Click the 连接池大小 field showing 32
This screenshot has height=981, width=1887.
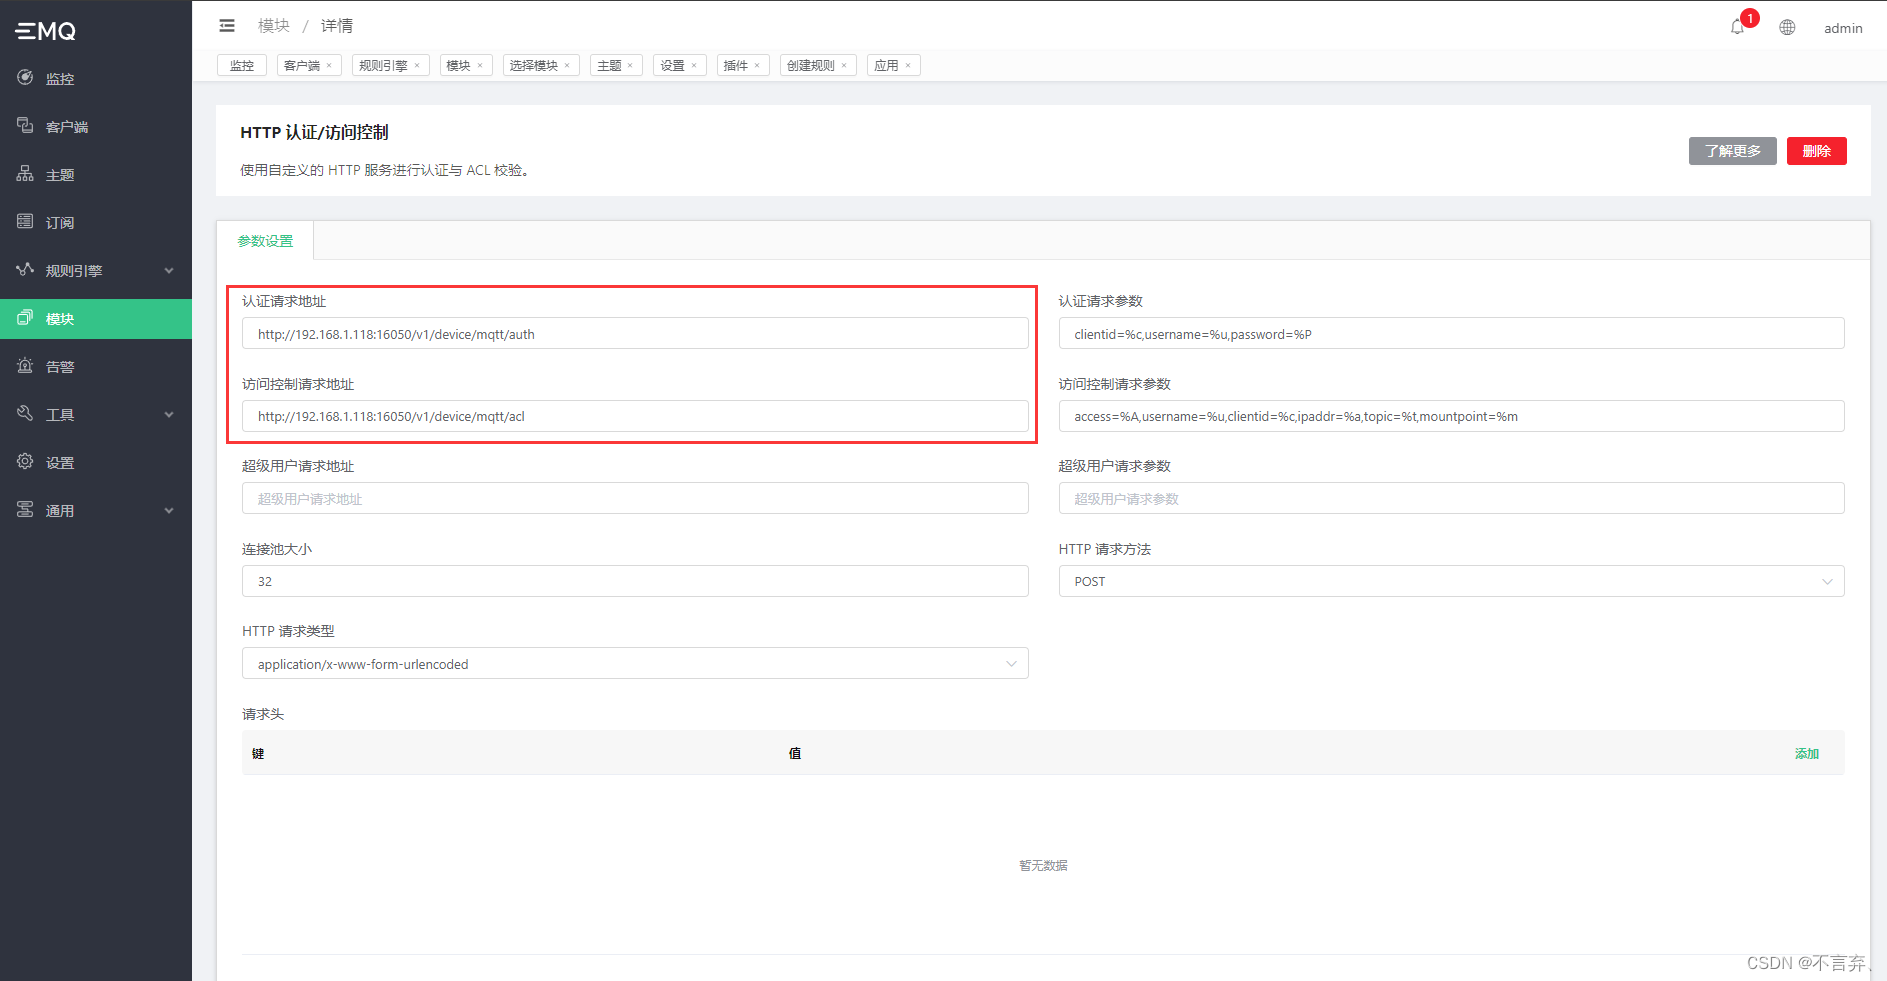(635, 581)
